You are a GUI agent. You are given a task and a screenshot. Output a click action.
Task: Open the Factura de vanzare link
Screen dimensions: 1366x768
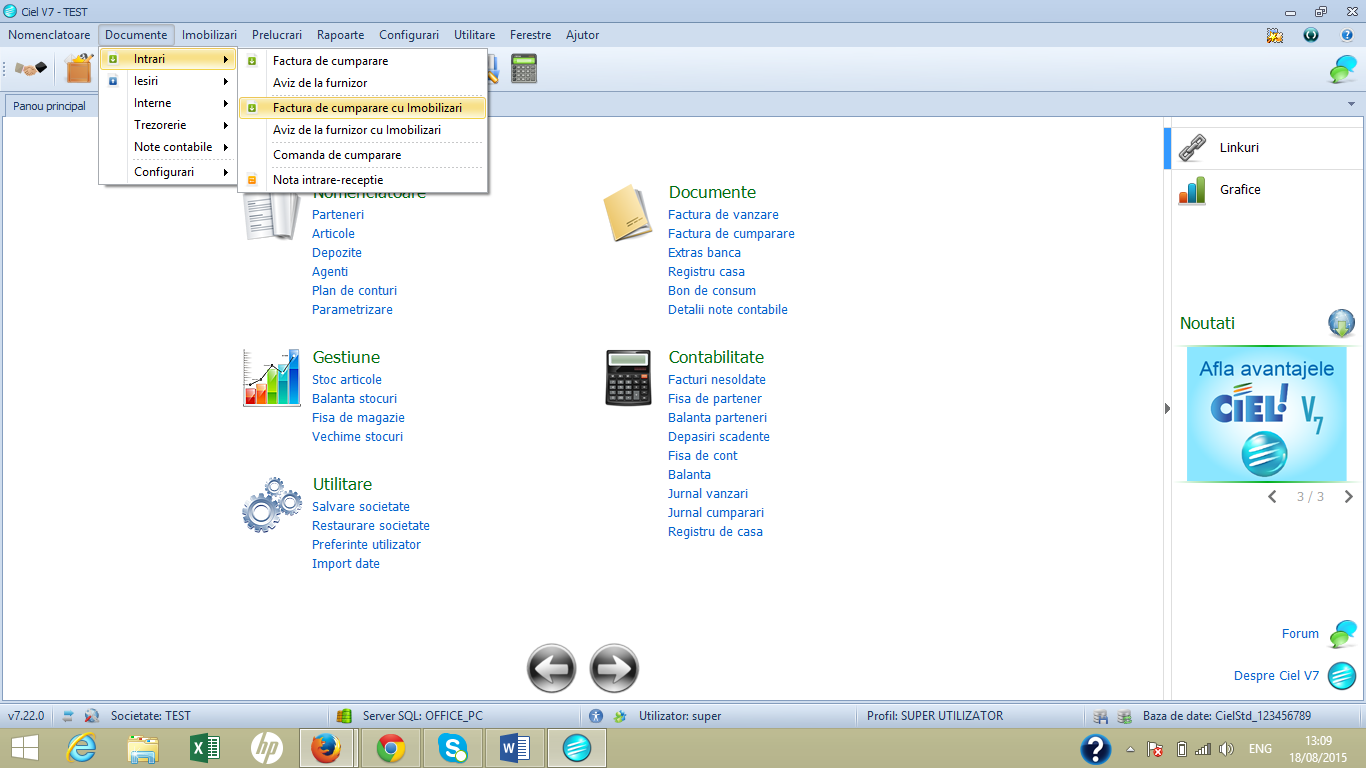723,215
